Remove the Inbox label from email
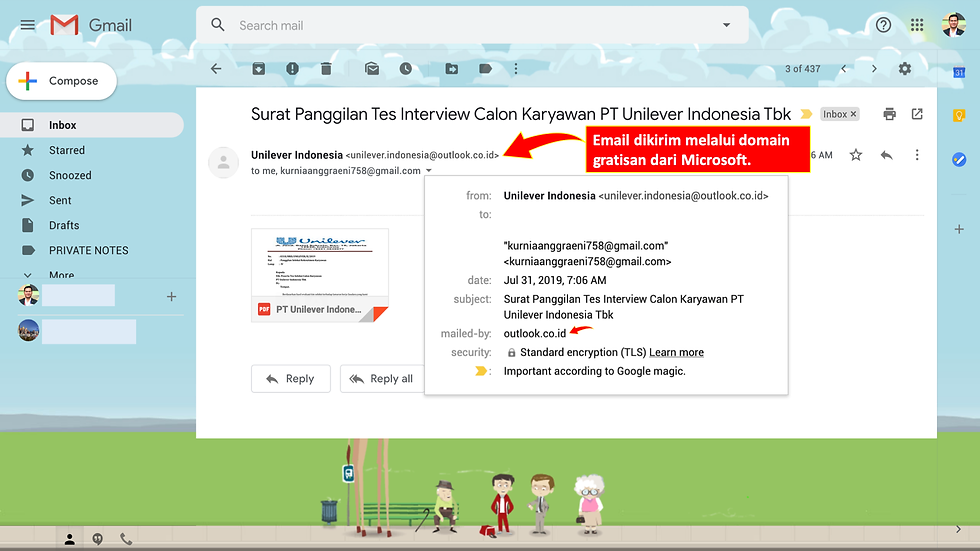The height and width of the screenshot is (551, 980). (x=853, y=114)
